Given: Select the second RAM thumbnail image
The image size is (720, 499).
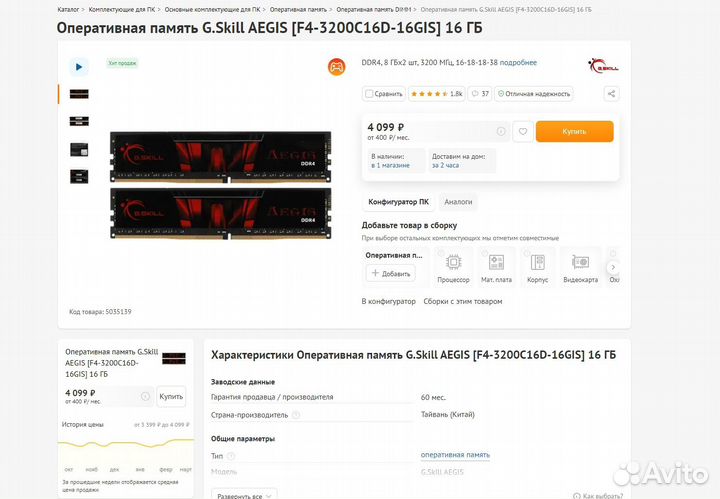Looking at the screenshot, I should (79, 121).
